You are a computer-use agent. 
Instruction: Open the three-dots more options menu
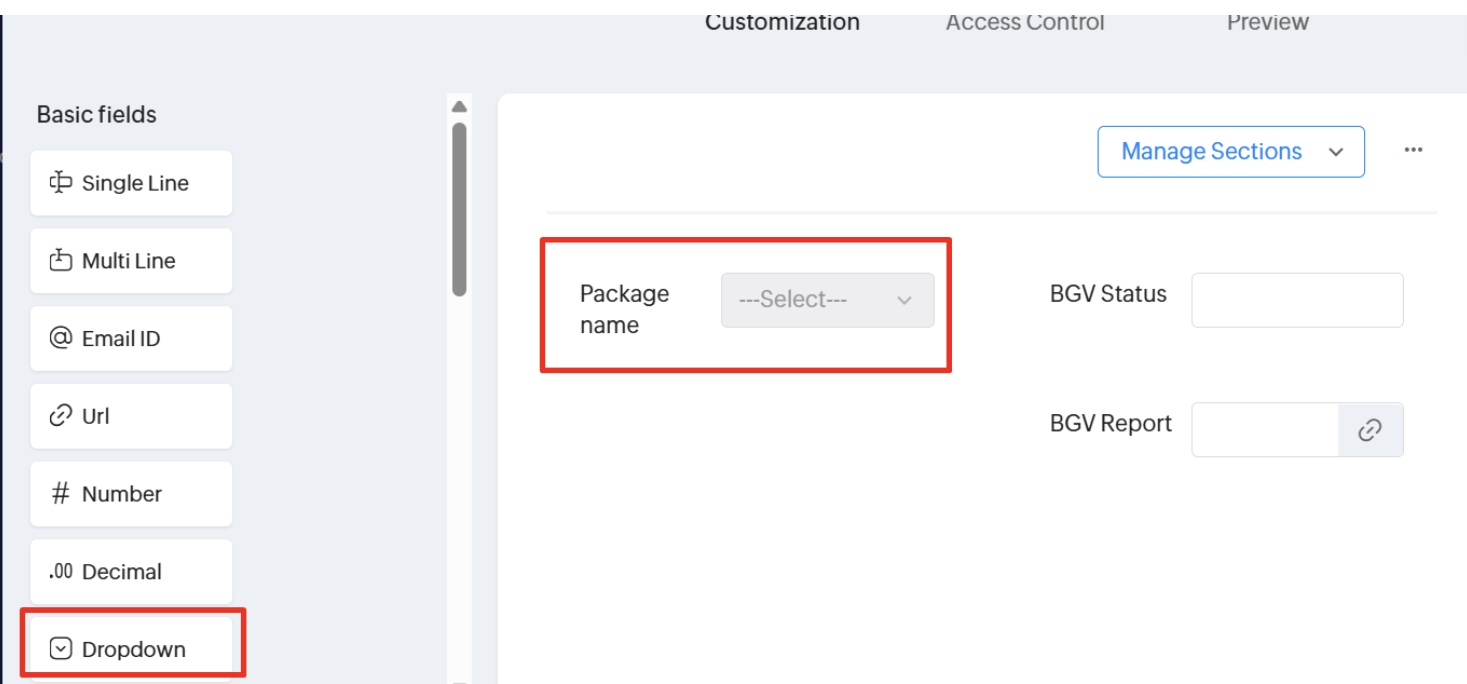tap(1413, 150)
